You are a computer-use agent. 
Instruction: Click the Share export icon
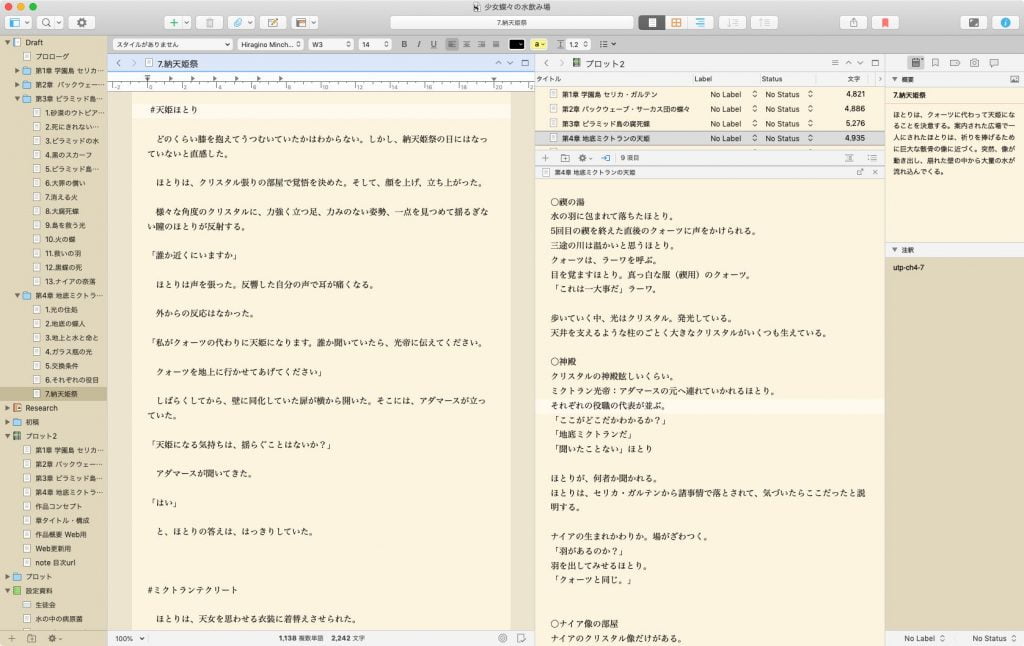click(853, 22)
